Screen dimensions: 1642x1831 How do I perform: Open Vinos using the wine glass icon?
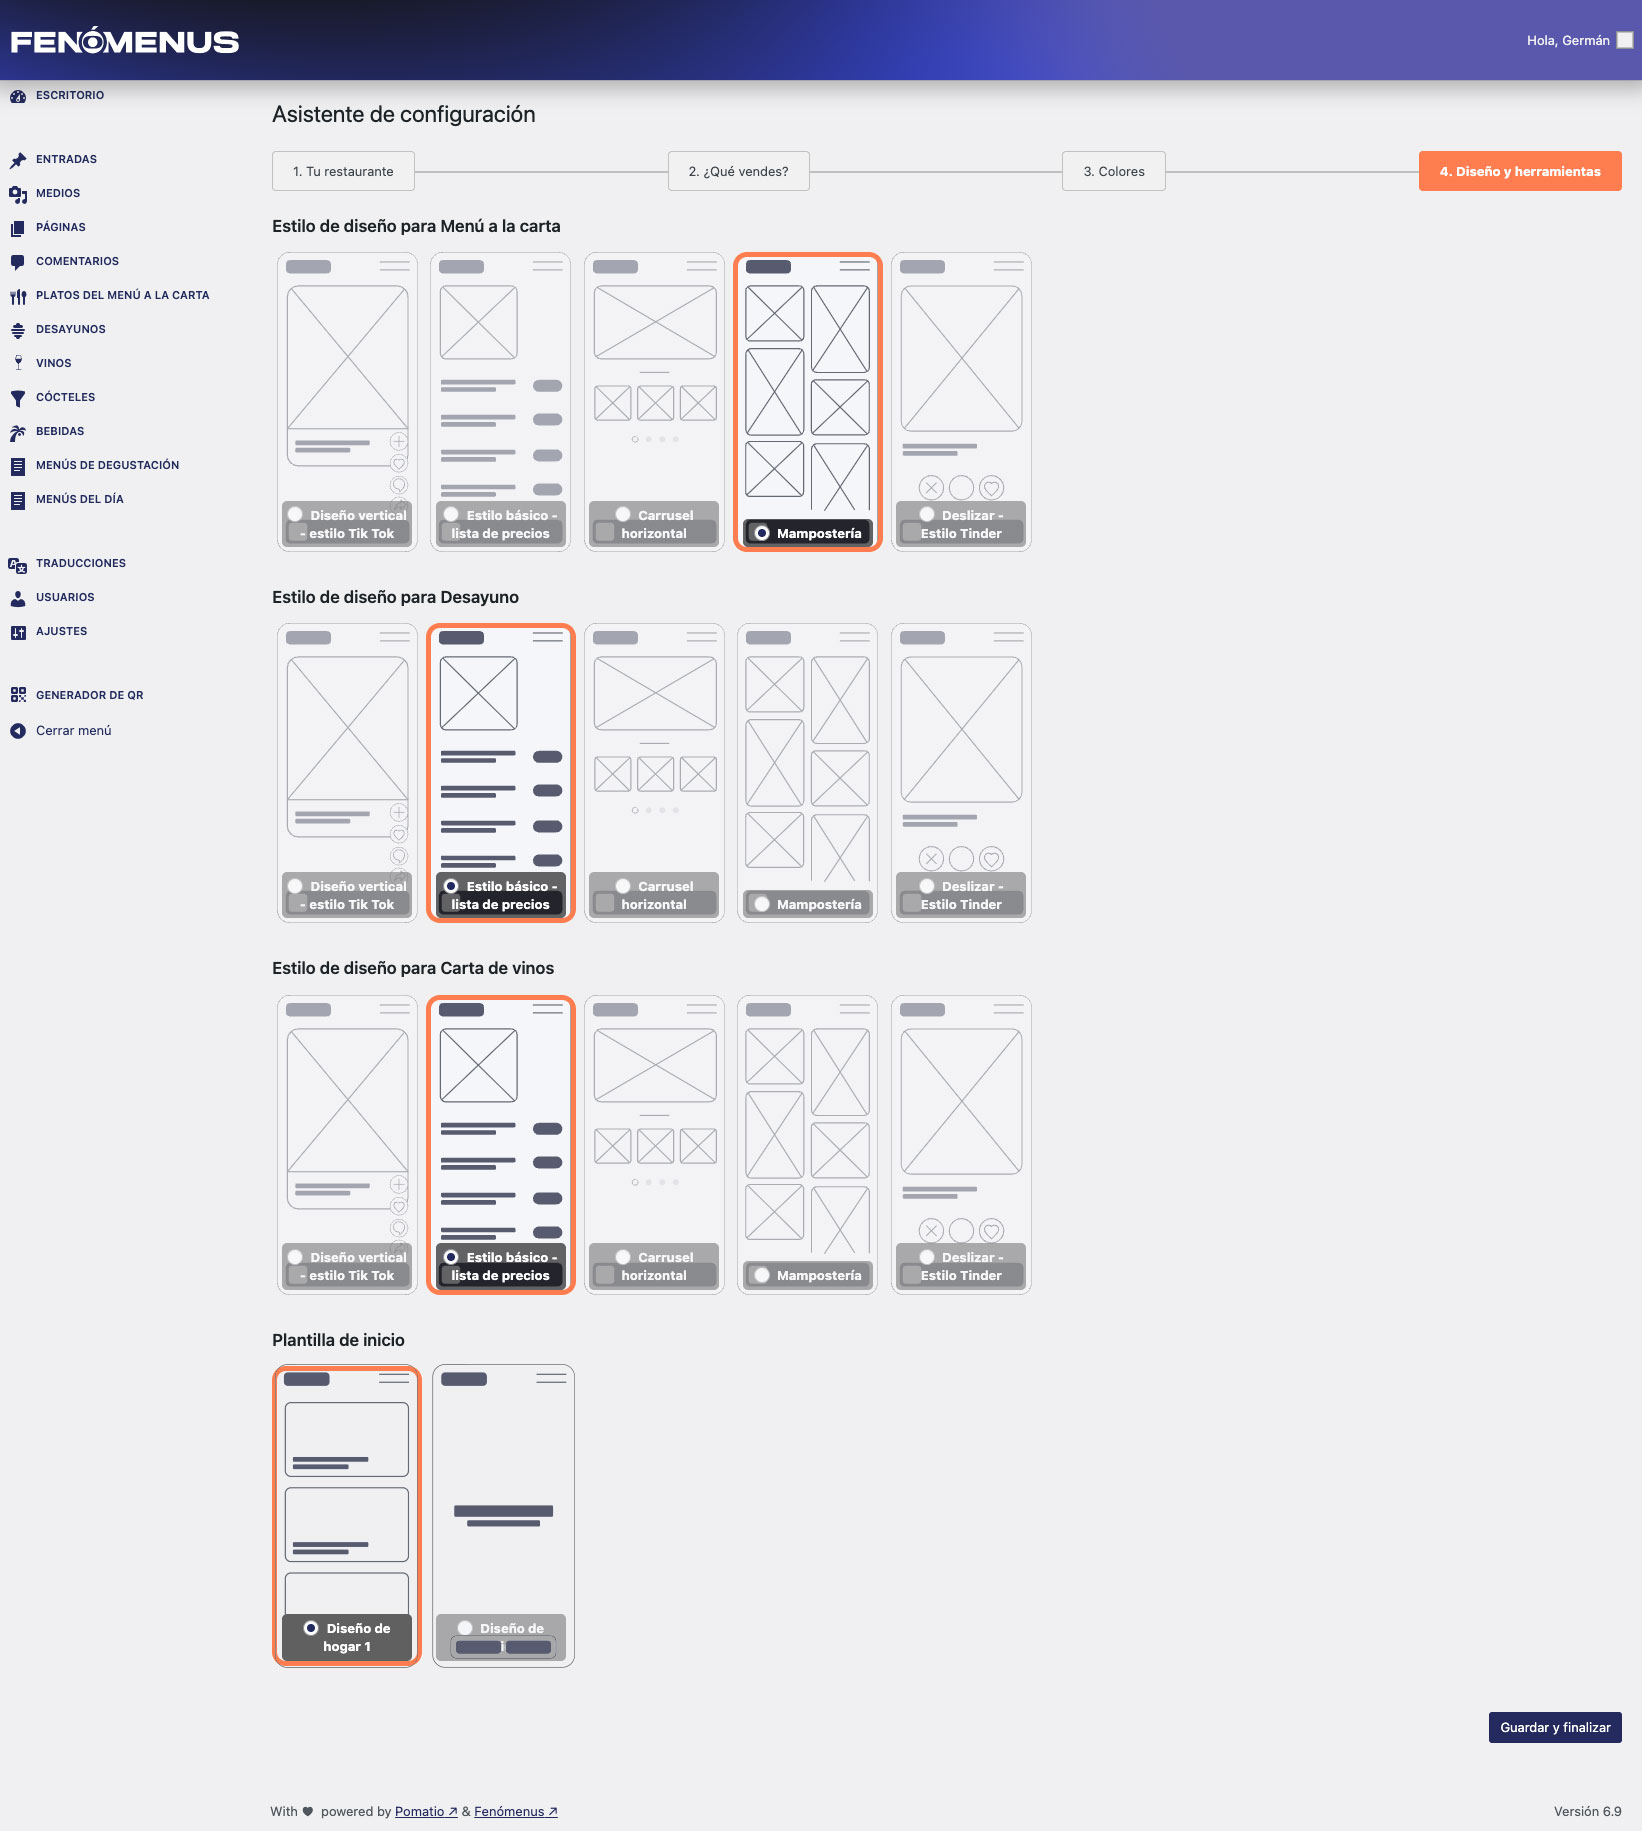17,364
